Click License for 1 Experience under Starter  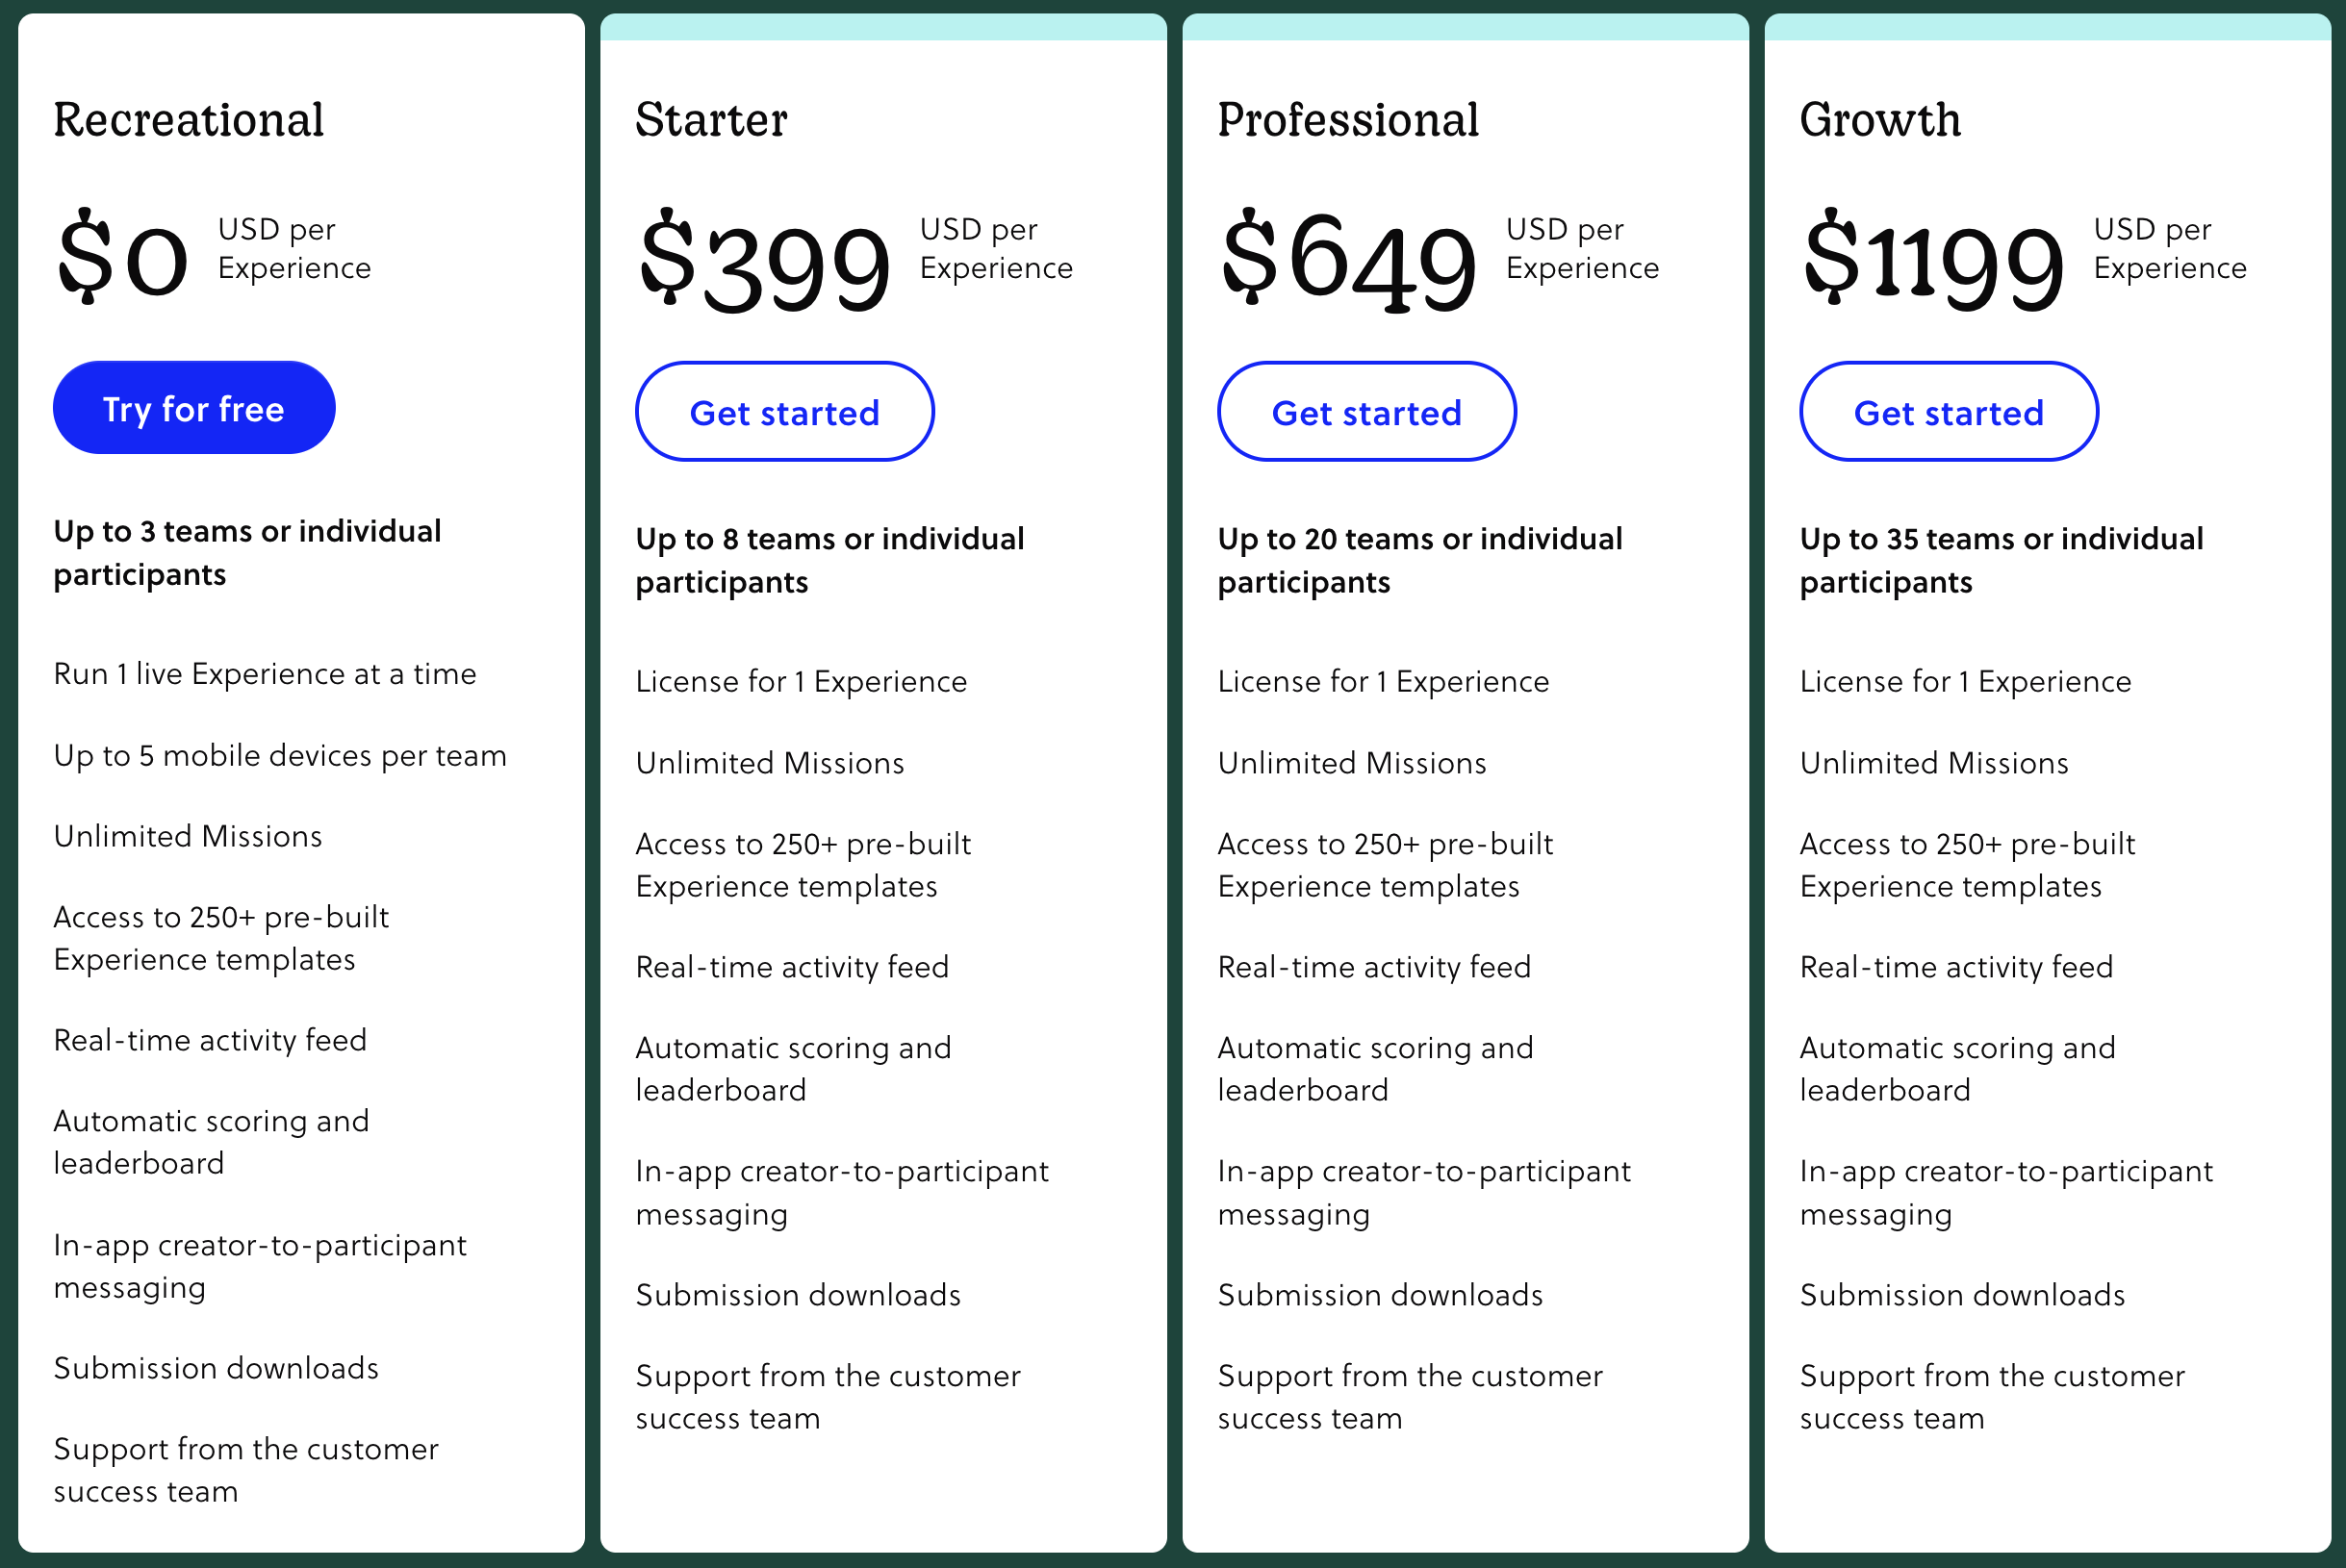pyautogui.click(x=800, y=681)
